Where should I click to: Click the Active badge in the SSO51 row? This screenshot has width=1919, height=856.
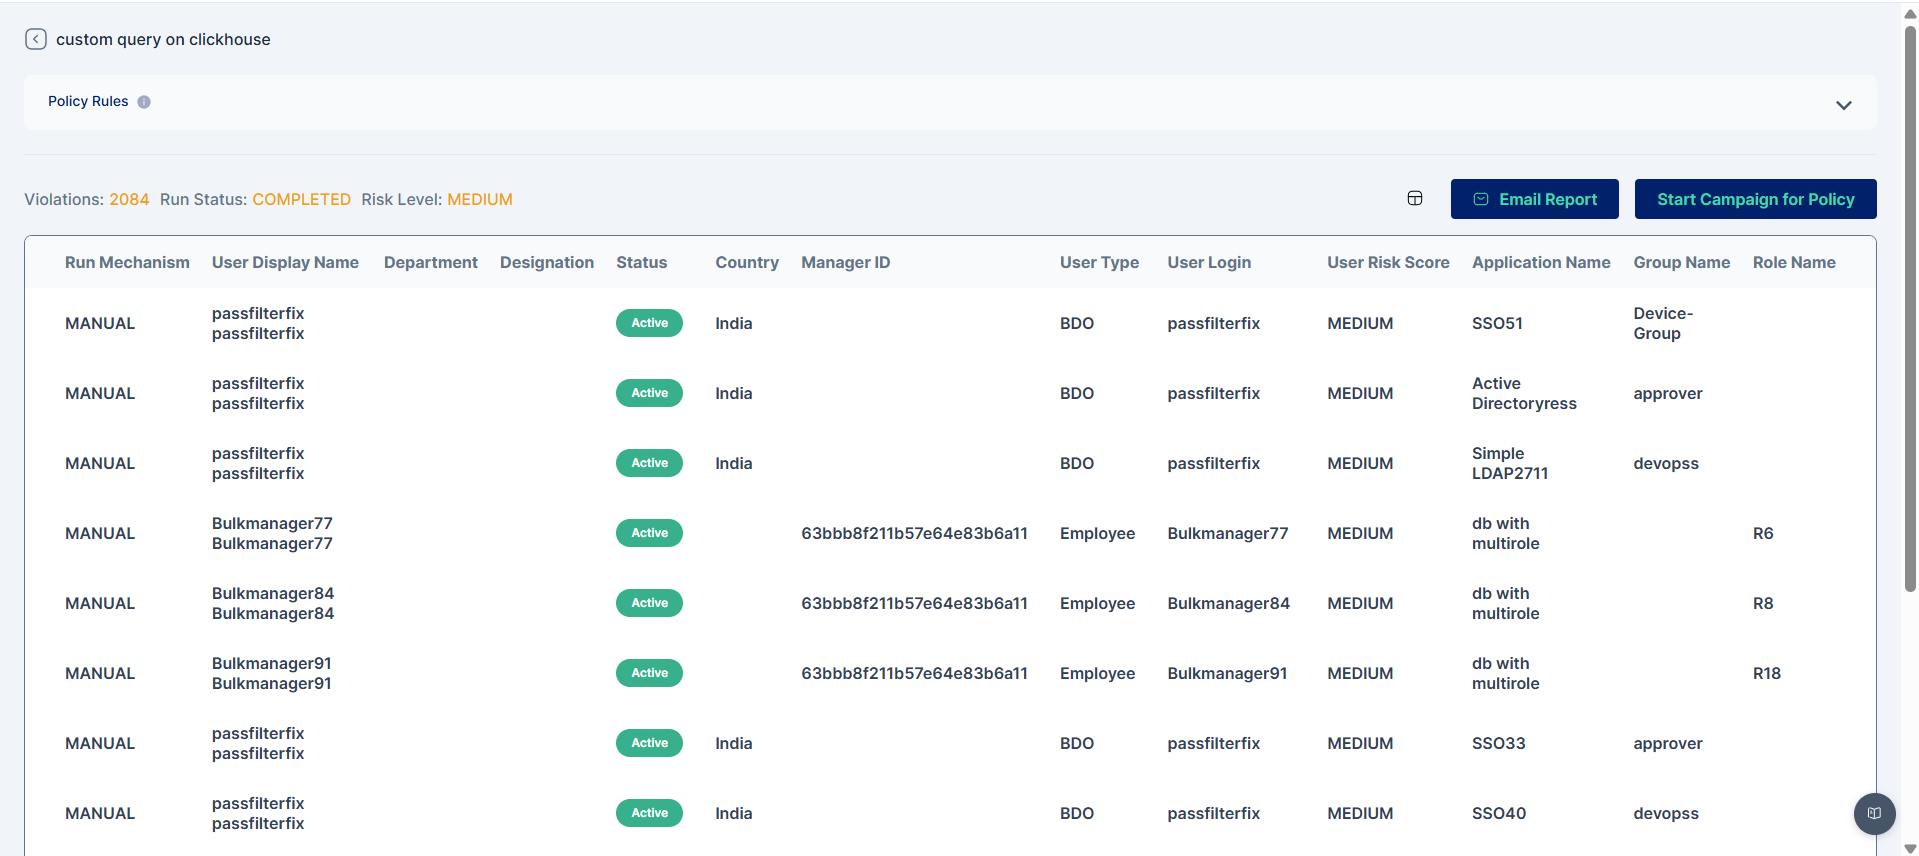click(x=649, y=323)
